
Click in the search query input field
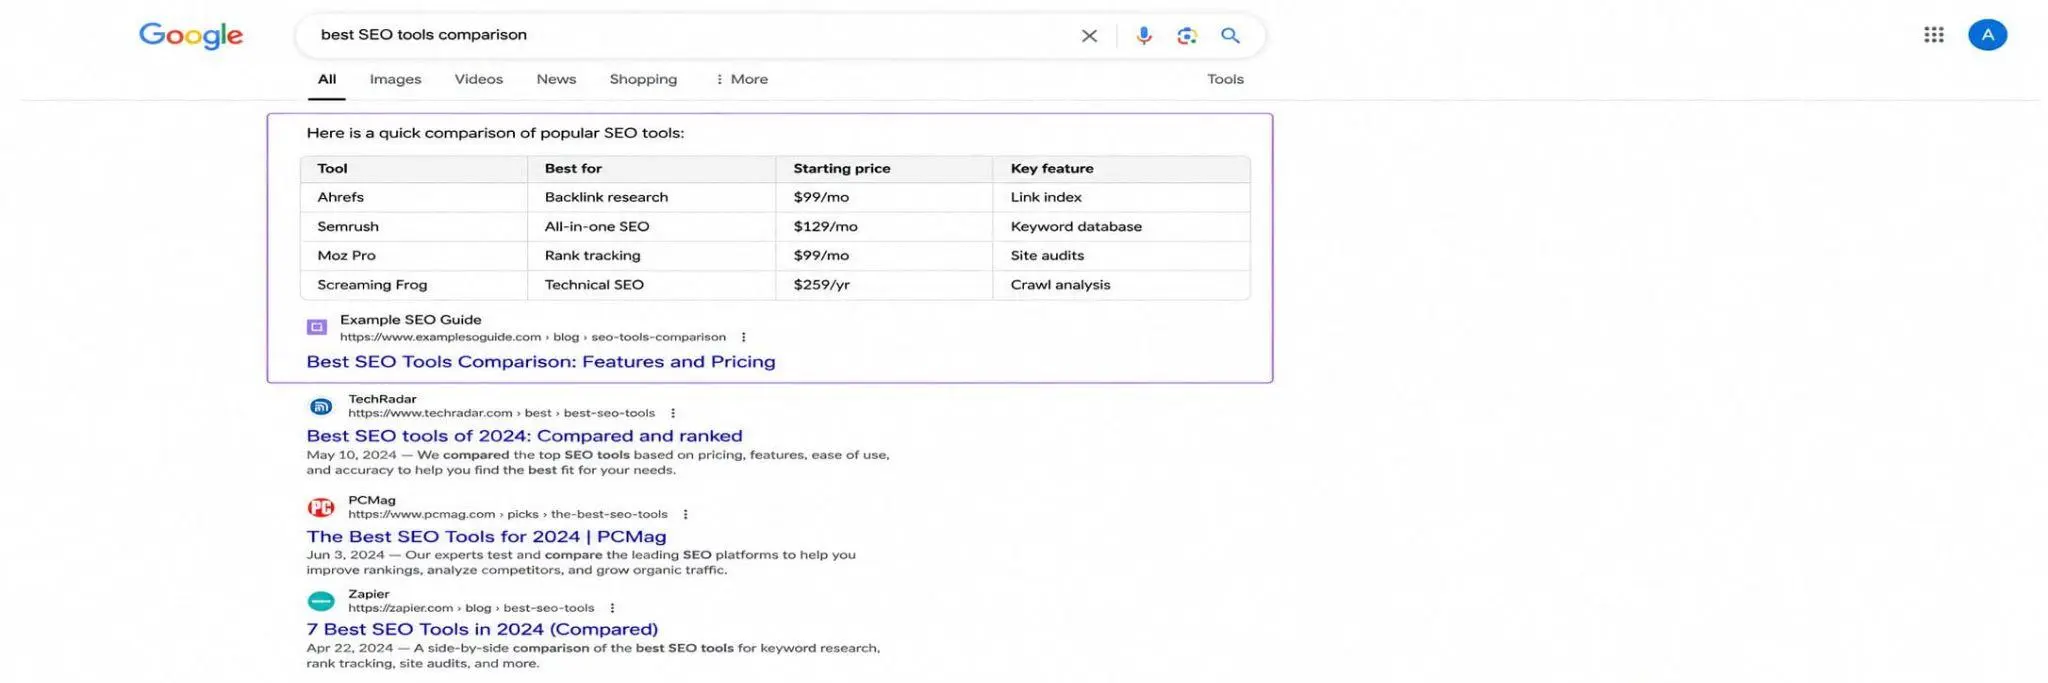point(690,35)
